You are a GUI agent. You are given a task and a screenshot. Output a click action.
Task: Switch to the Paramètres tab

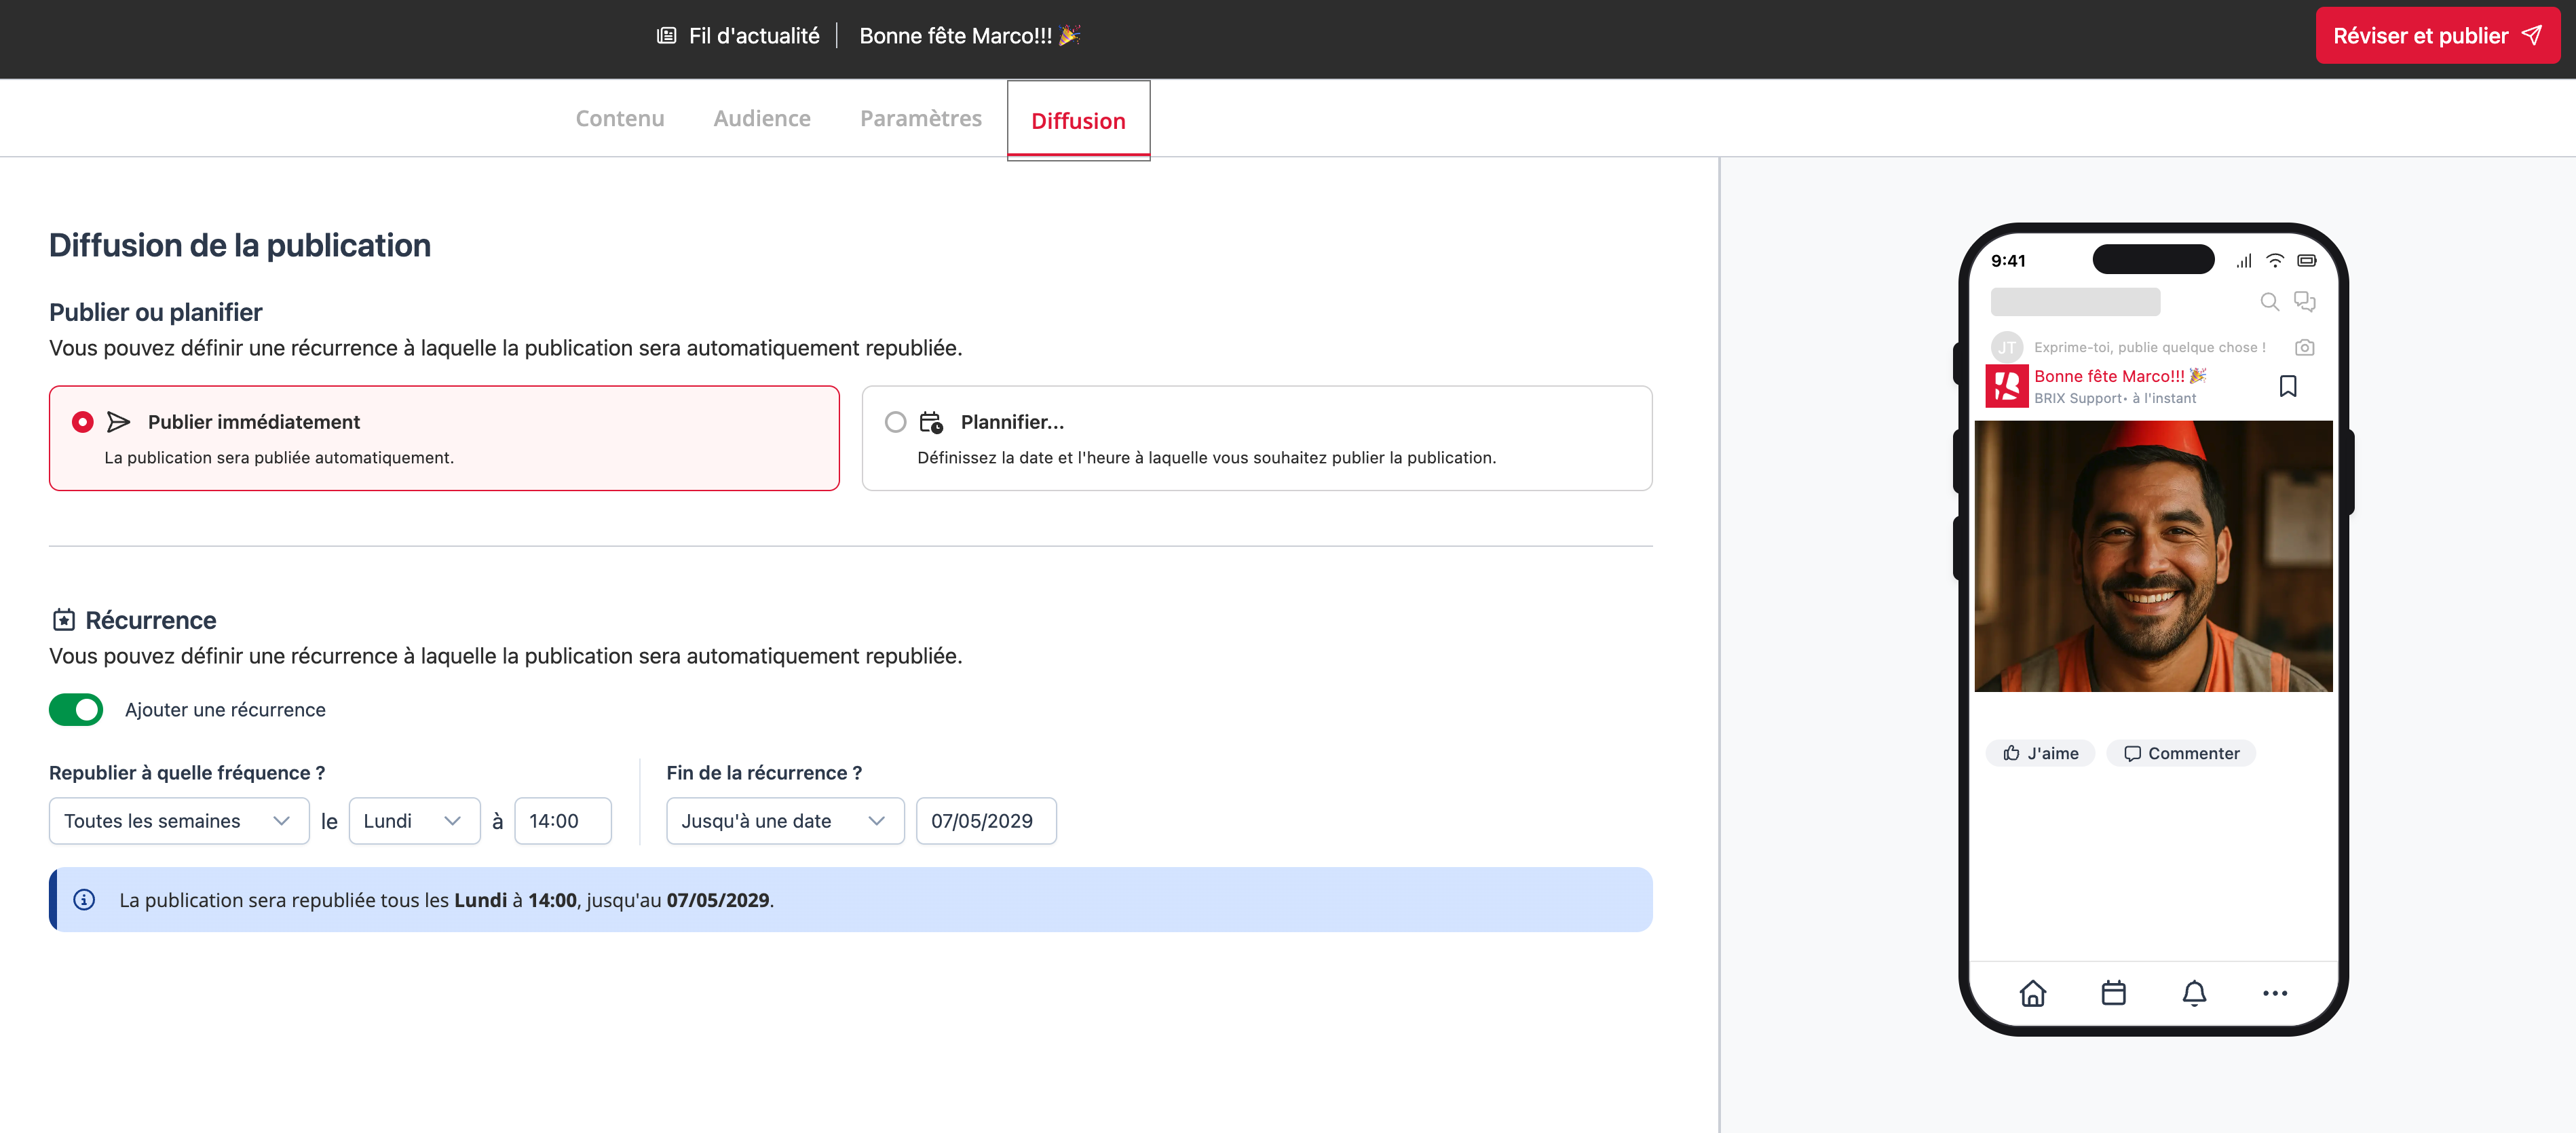click(921, 119)
